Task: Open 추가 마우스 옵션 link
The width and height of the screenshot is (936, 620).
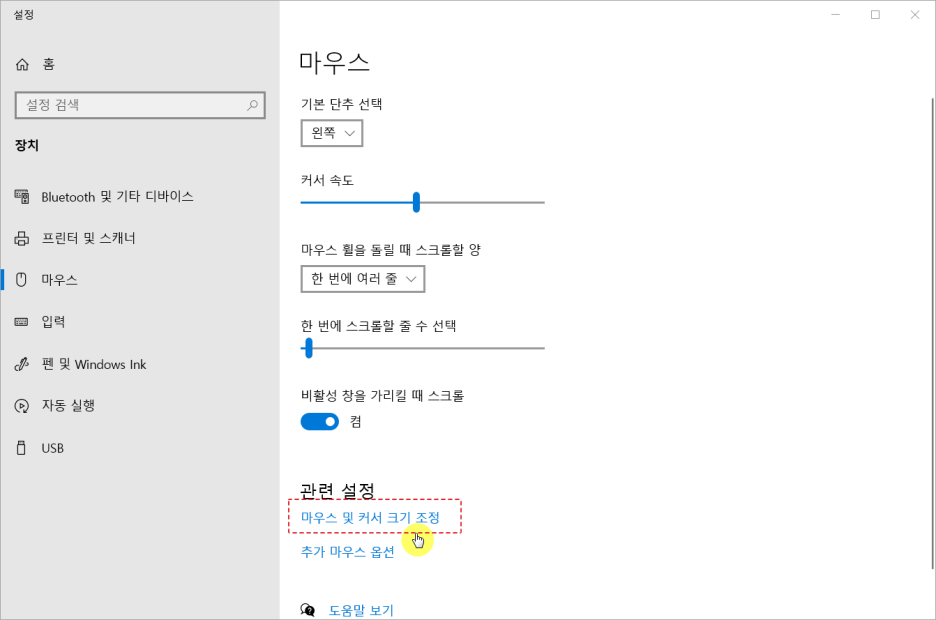Action: 347,552
